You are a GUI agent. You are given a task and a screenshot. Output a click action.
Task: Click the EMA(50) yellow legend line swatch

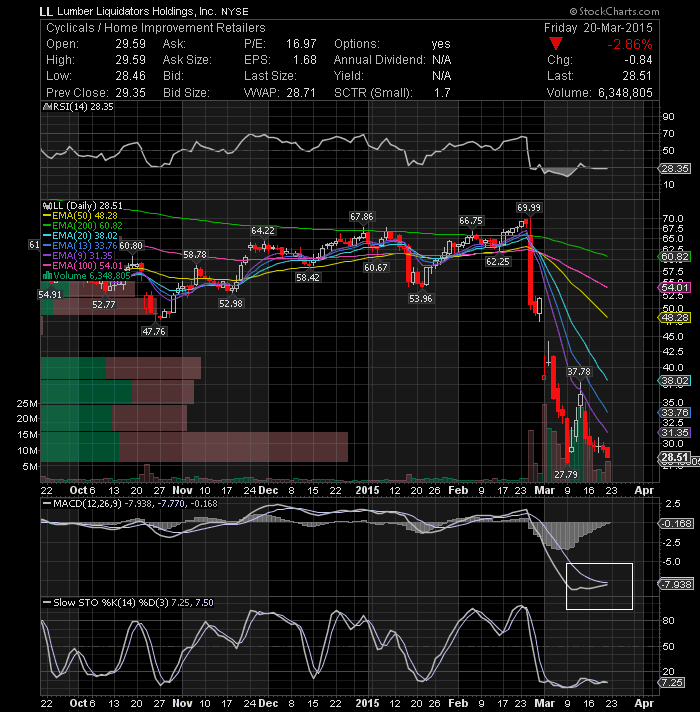click(x=47, y=216)
